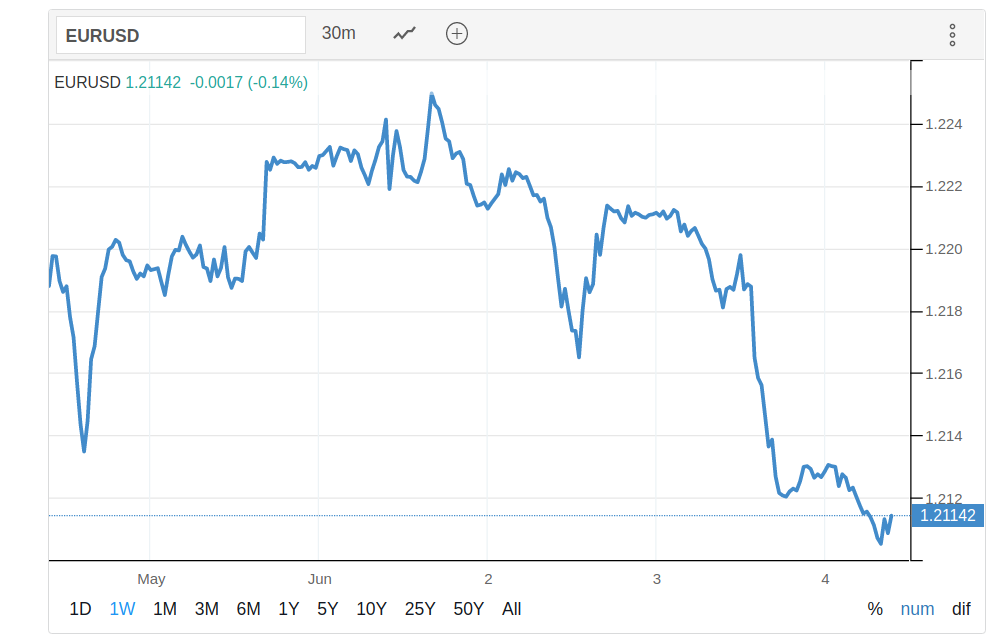Image resolution: width=998 pixels, height=644 pixels.
Task: Select the 50Y time range
Action: tap(468, 609)
